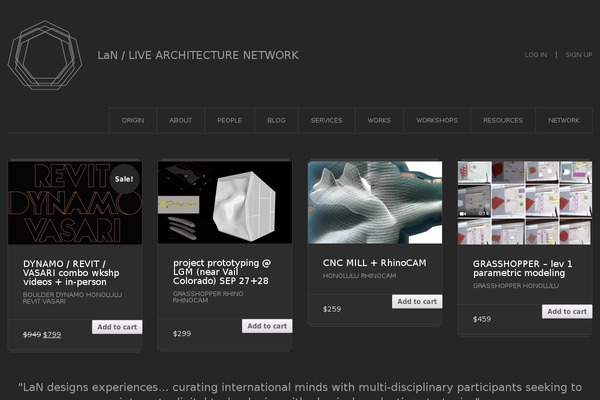The height and width of the screenshot is (400, 600).
Task: Click the Sale! badge on Dynamo workshop
Action: click(x=124, y=179)
